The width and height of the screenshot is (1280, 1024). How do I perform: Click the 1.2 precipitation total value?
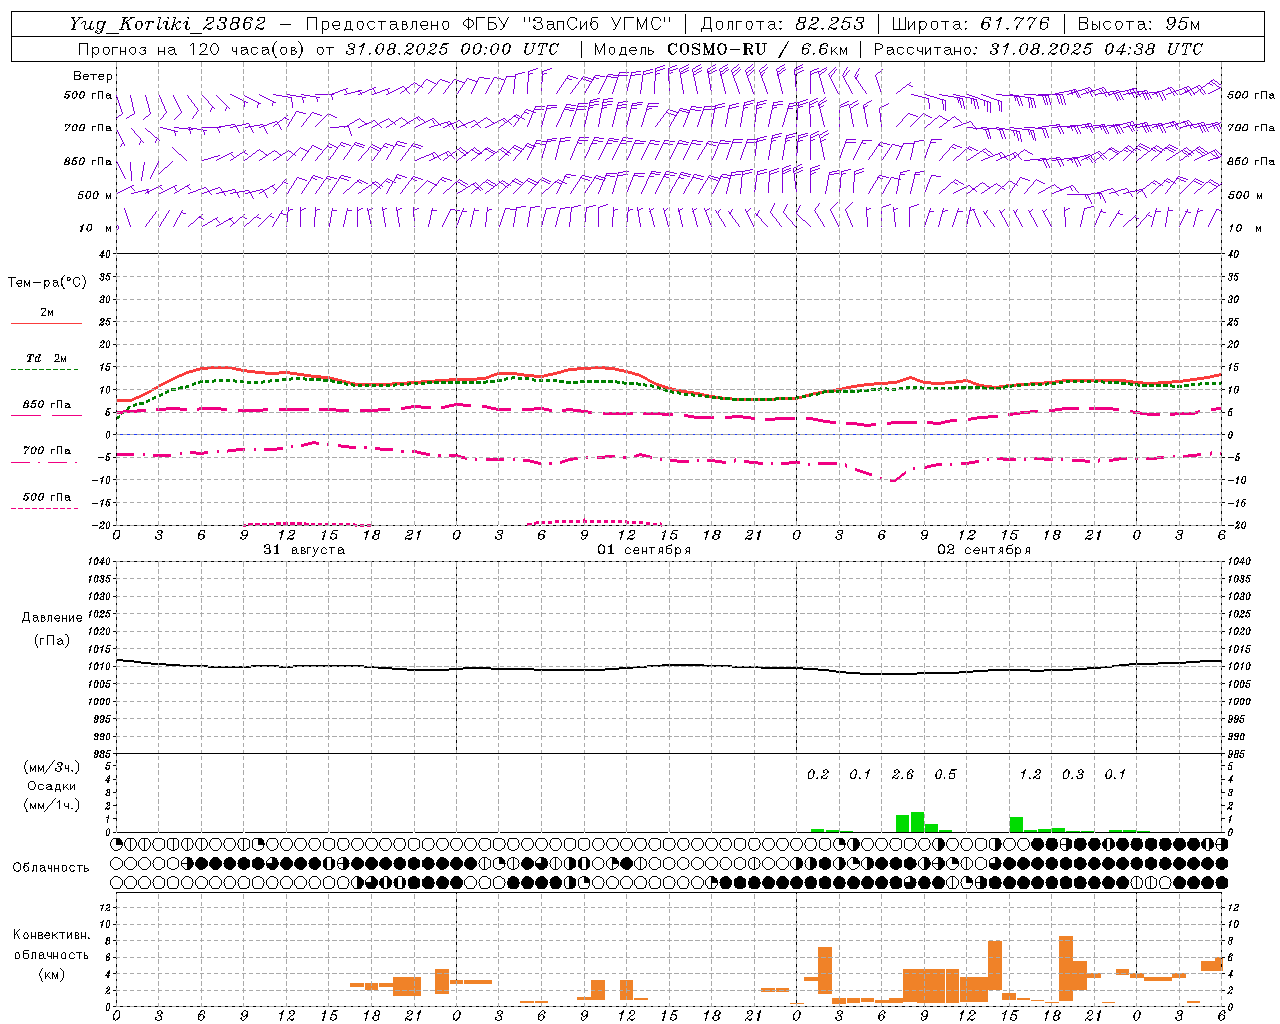pyautogui.click(x=1030, y=775)
